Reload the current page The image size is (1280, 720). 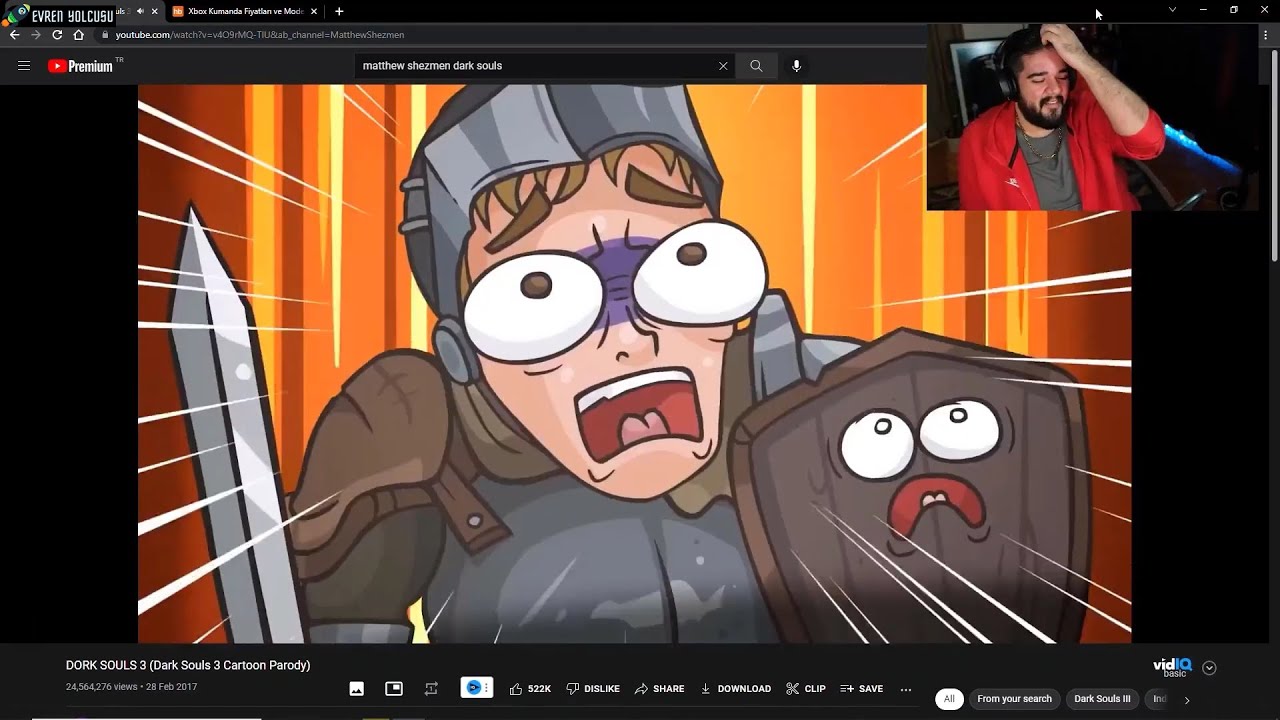[x=57, y=35]
